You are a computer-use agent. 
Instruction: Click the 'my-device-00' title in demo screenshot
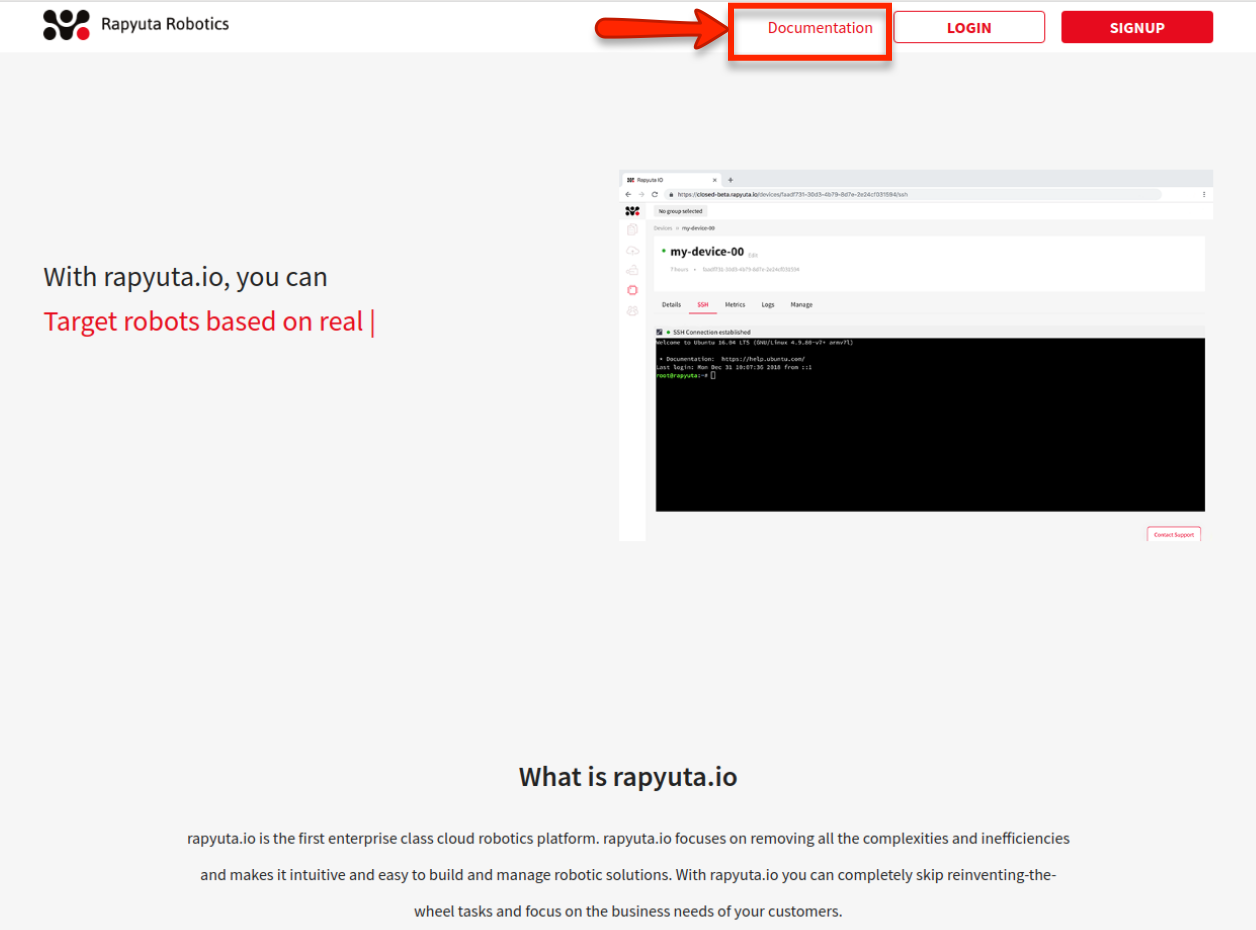tap(707, 252)
